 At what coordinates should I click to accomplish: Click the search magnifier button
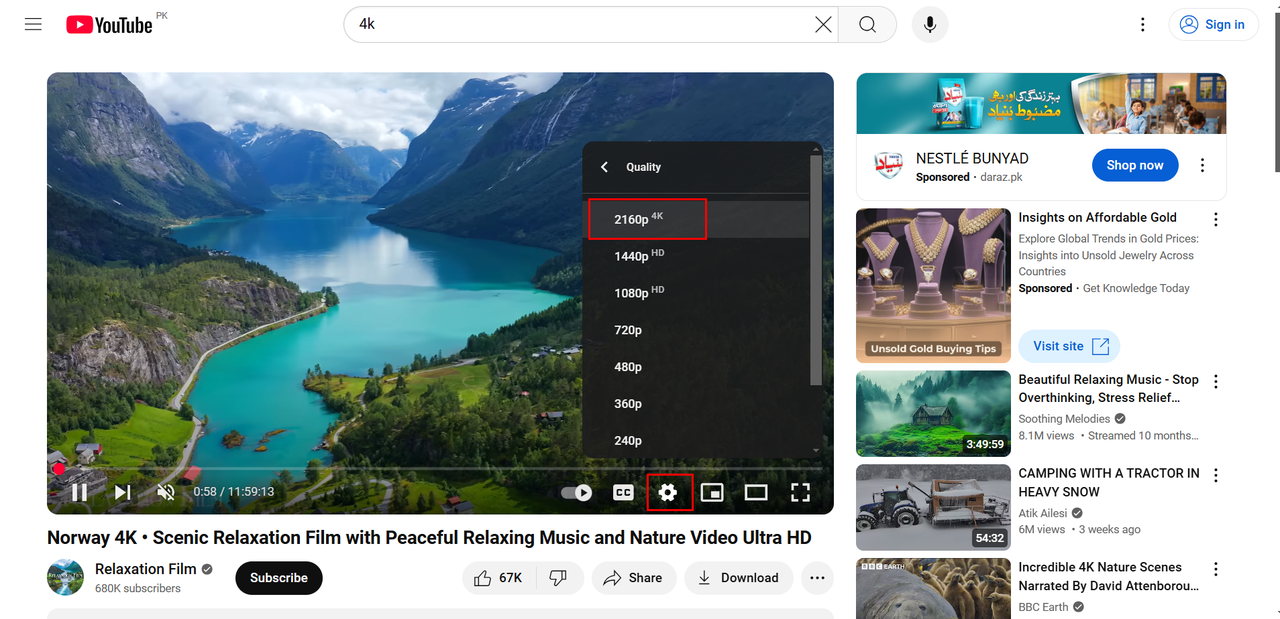[x=867, y=25]
